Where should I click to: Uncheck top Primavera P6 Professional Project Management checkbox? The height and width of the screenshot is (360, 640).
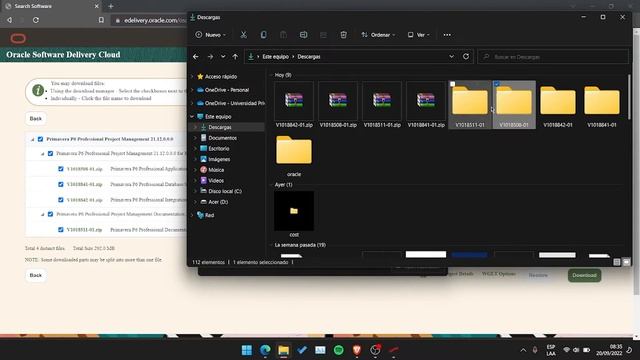[40, 139]
